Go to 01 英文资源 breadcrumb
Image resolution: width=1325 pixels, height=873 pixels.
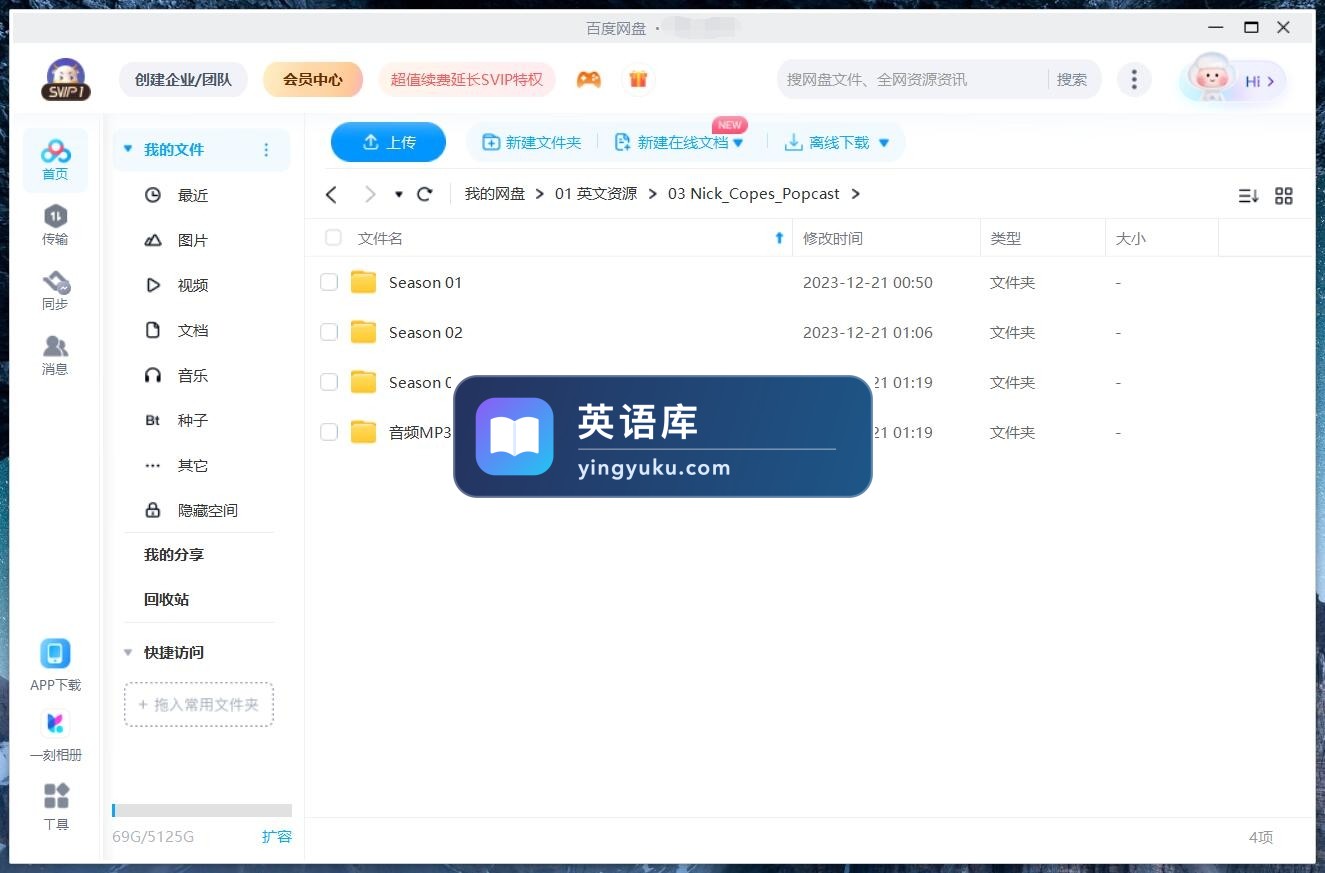click(x=596, y=194)
